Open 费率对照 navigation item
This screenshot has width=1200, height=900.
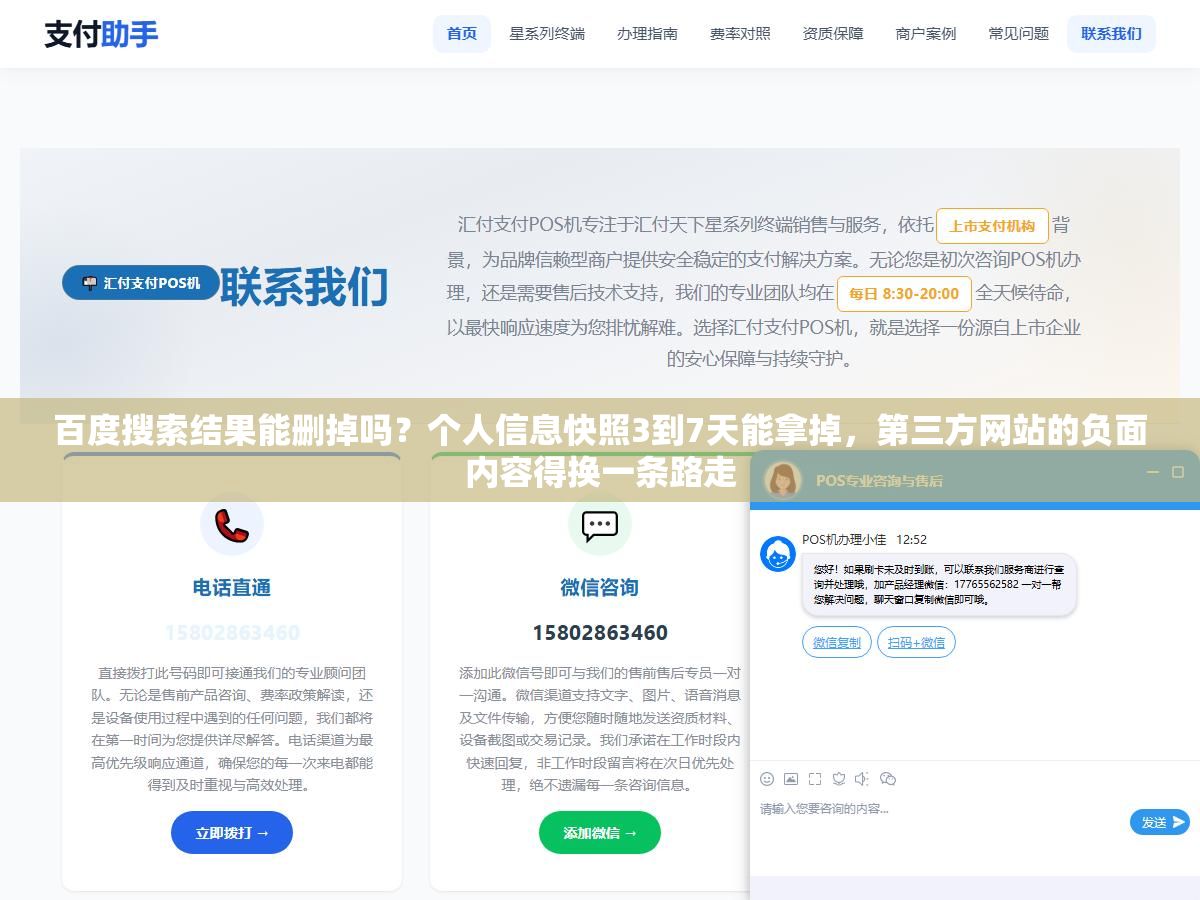click(740, 33)
